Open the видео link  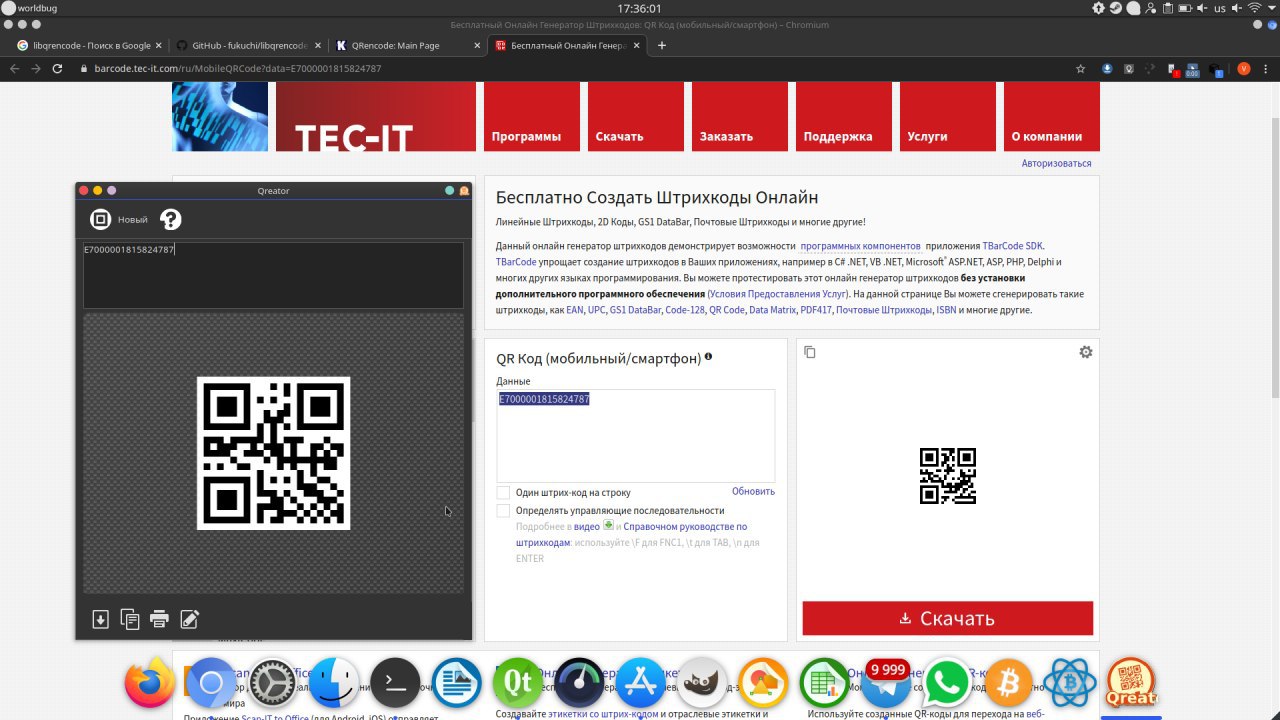[x=586, y=526]
